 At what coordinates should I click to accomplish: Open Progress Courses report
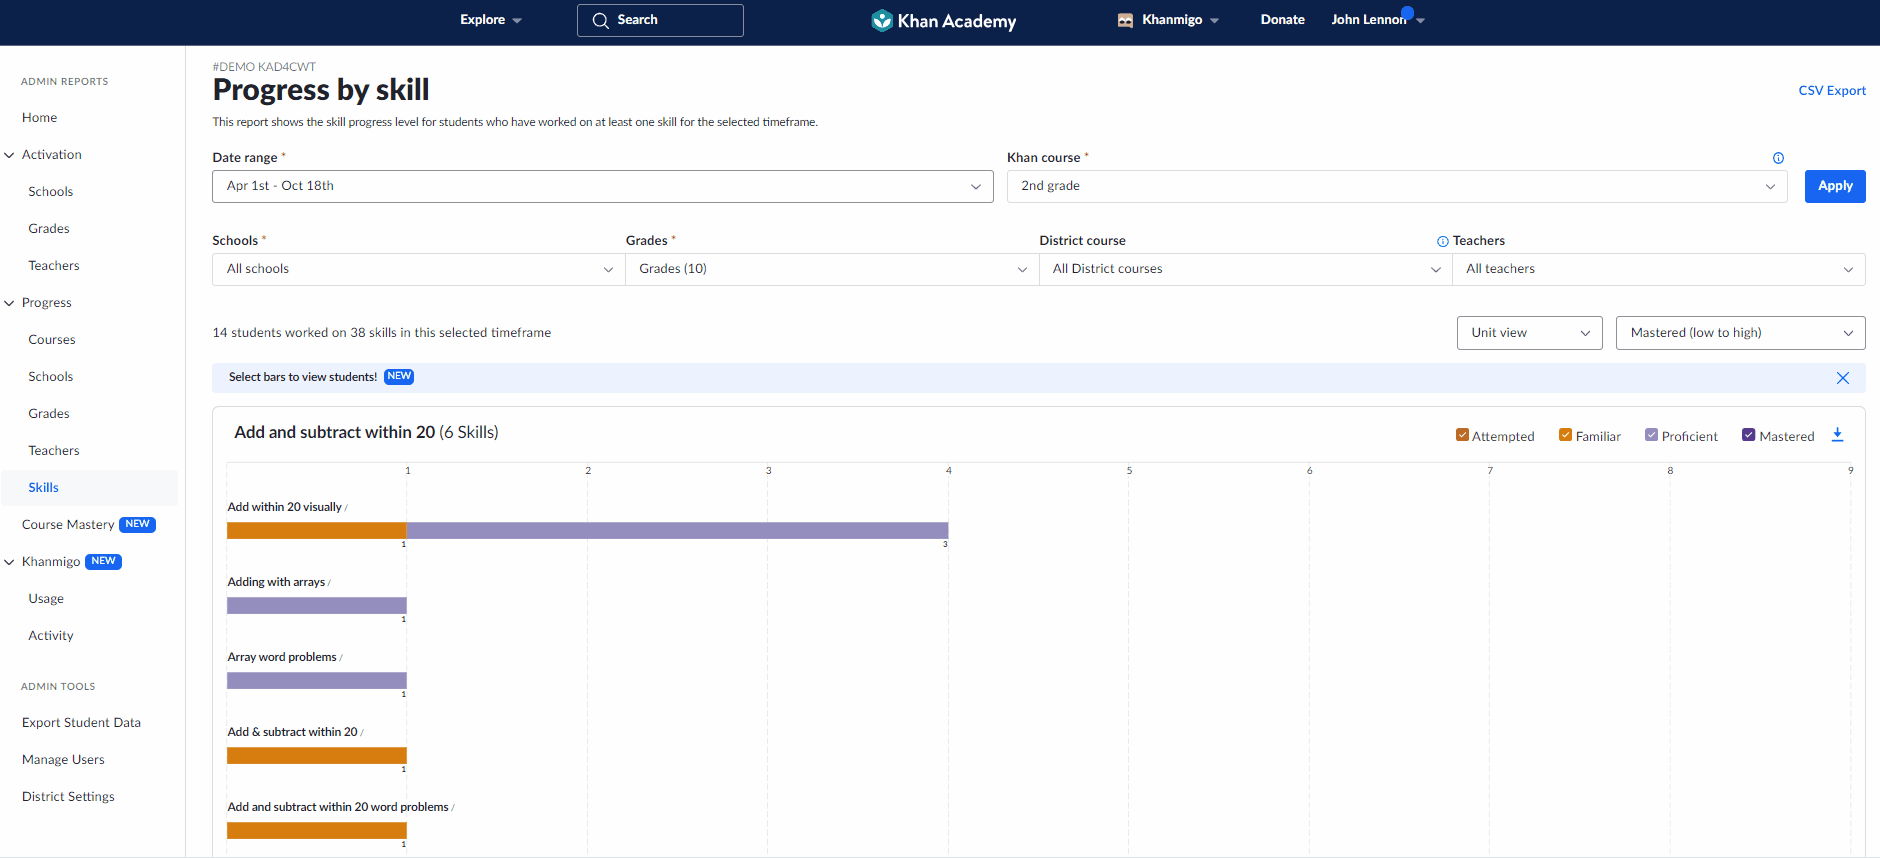pyautogui.click(x=52, y=340)
